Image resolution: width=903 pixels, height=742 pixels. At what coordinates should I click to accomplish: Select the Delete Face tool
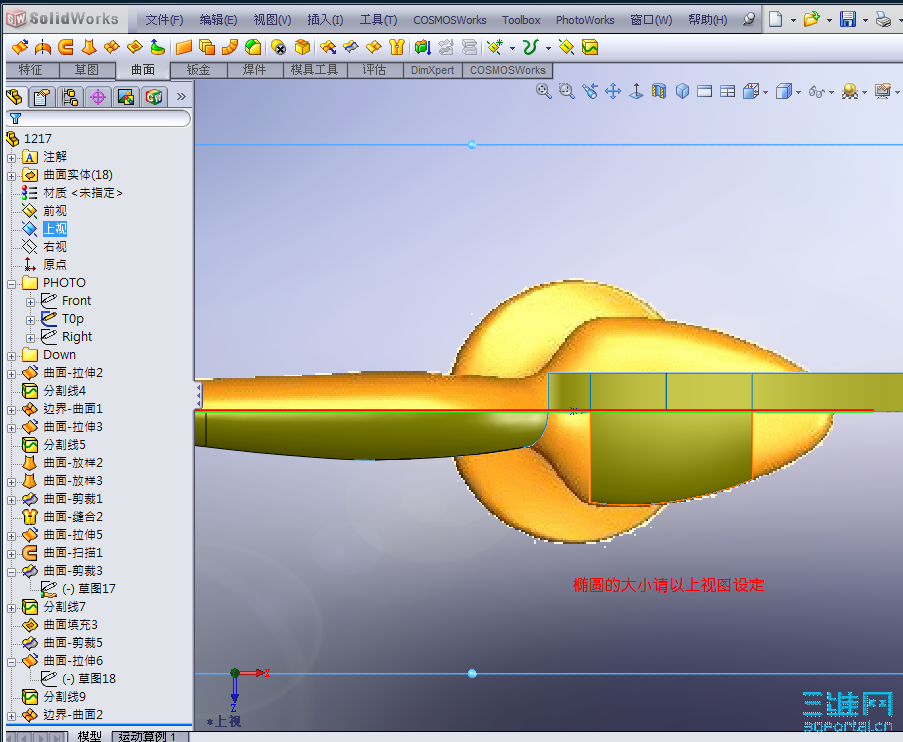click(279, 47)
